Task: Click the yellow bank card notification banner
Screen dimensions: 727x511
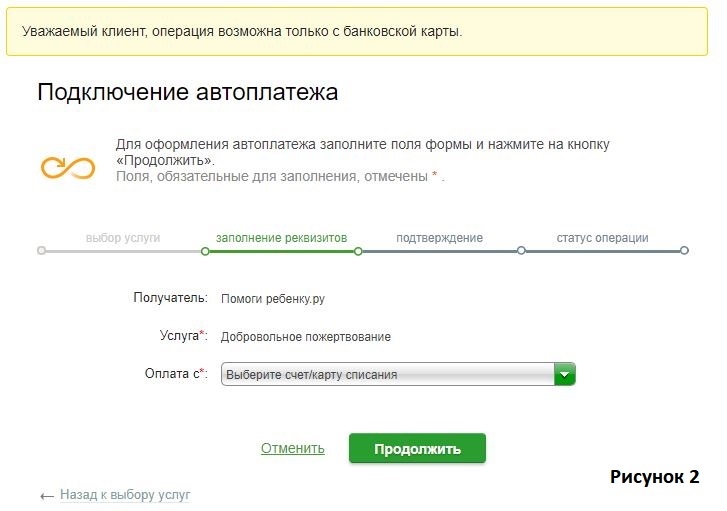Action: 362,31
